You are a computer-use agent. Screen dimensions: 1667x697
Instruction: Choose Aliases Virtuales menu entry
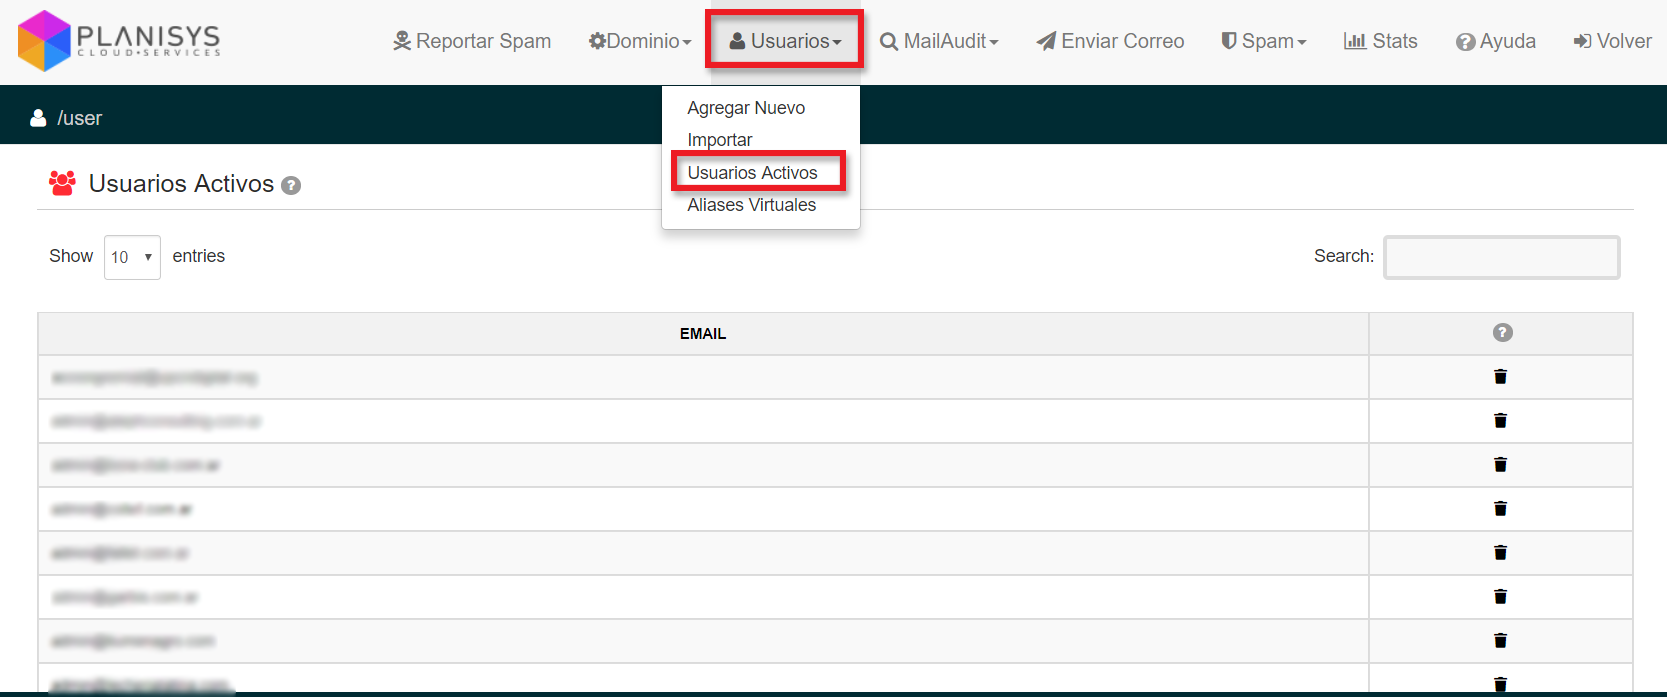[751, 205]
